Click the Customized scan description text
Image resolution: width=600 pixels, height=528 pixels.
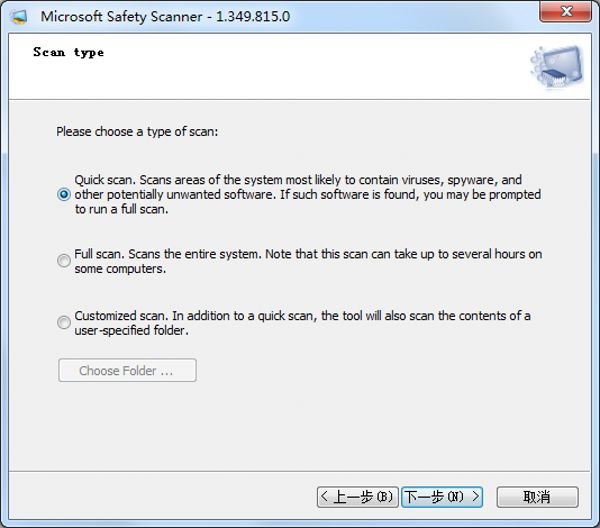point(302,323)
